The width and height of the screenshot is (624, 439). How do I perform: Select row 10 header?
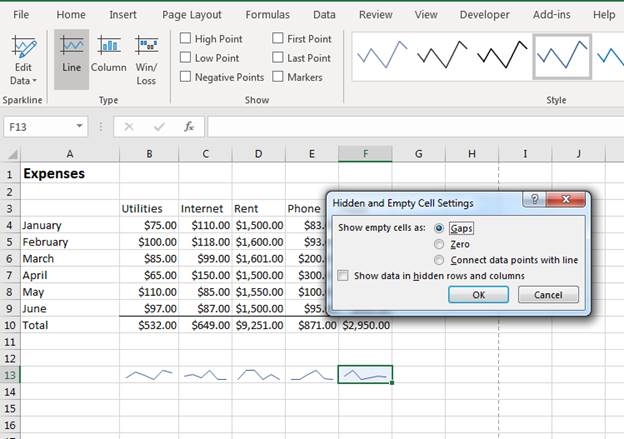point(10,325)
